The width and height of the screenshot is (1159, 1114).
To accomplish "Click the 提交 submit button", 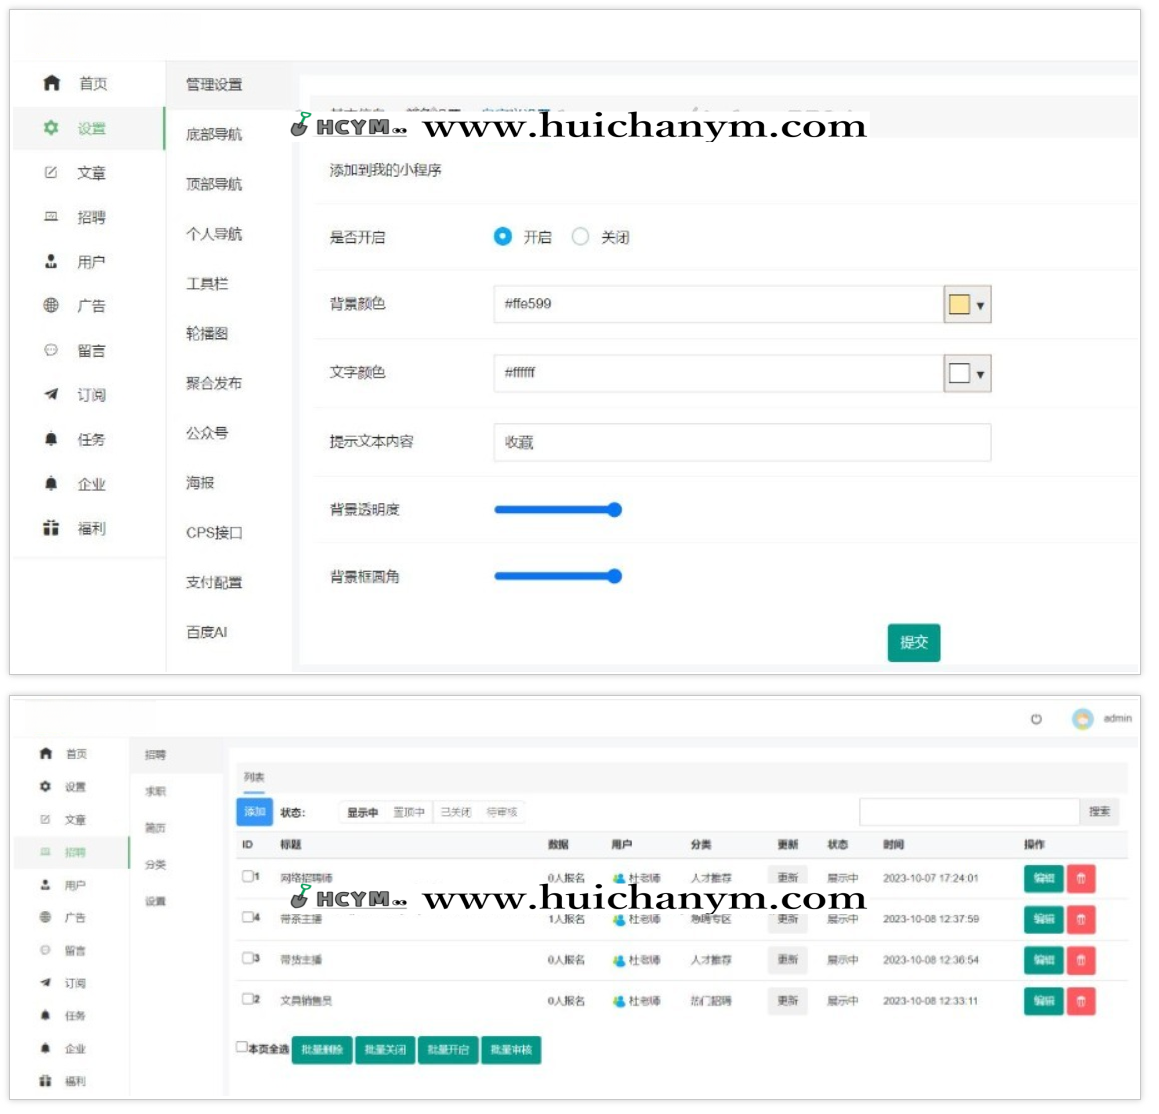I will pyautogui.click(x=913, y=643).
